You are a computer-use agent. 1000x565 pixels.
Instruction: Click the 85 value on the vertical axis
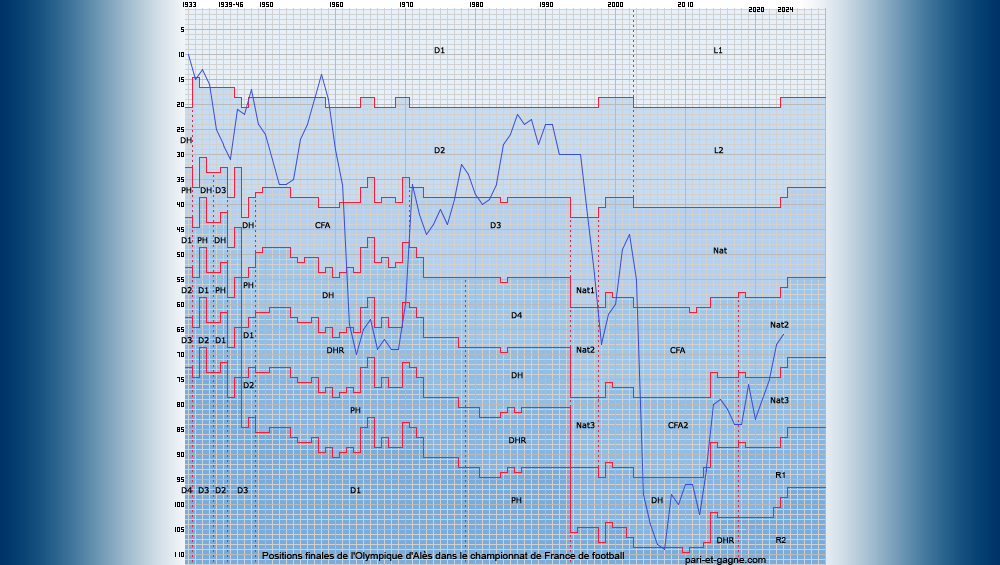[180, 430]
